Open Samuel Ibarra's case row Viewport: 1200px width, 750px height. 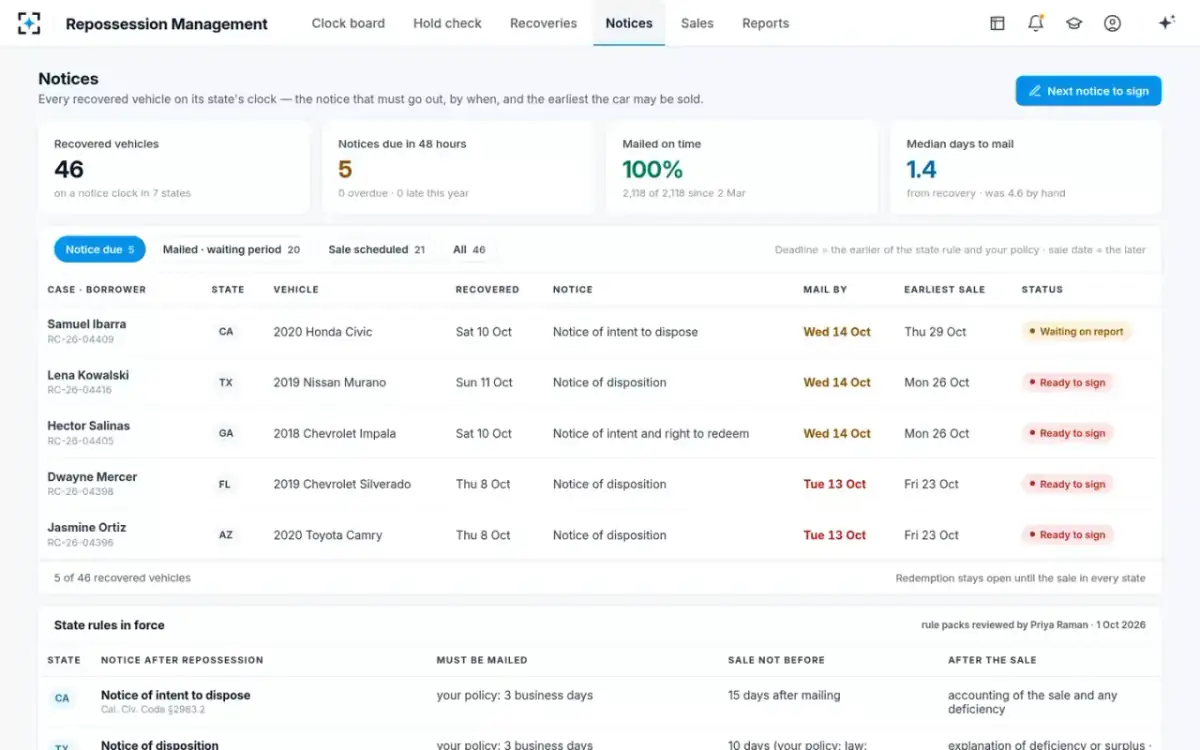[600, 332]
